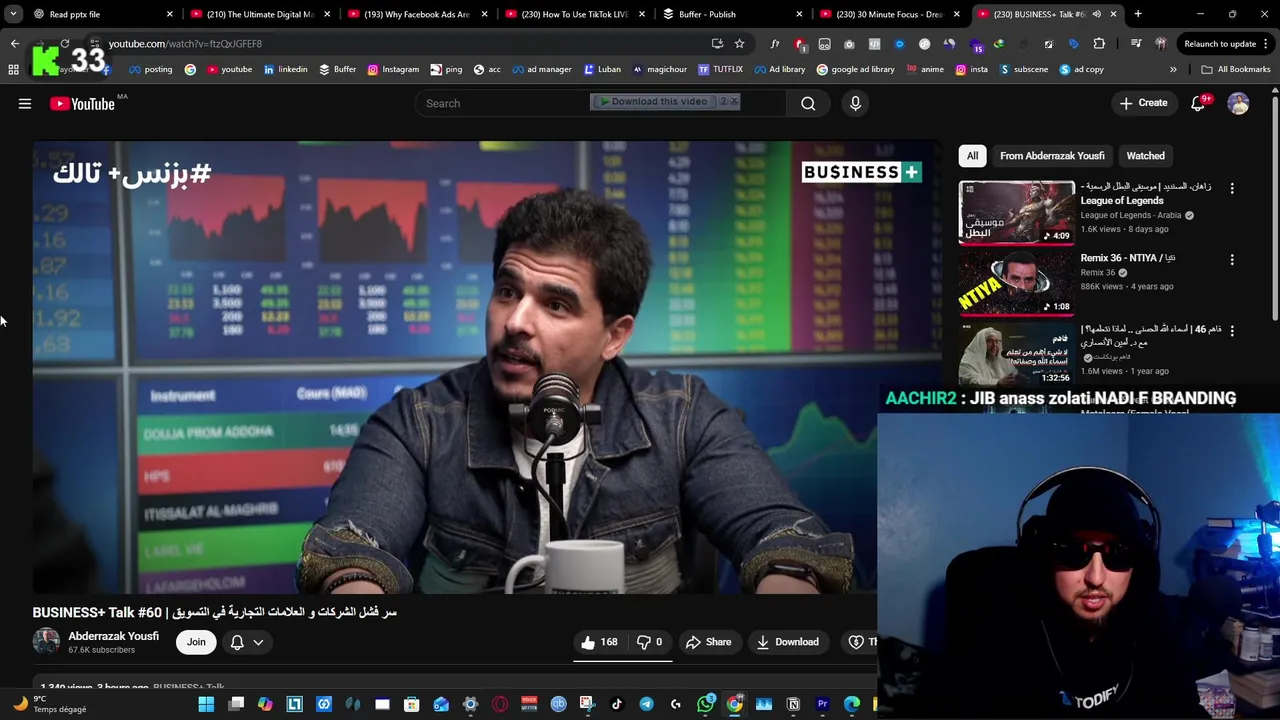Open WhatsApp from the taskbar
Image resolution: width=1280 pixels, height=720 pixels.
point(706,704)
